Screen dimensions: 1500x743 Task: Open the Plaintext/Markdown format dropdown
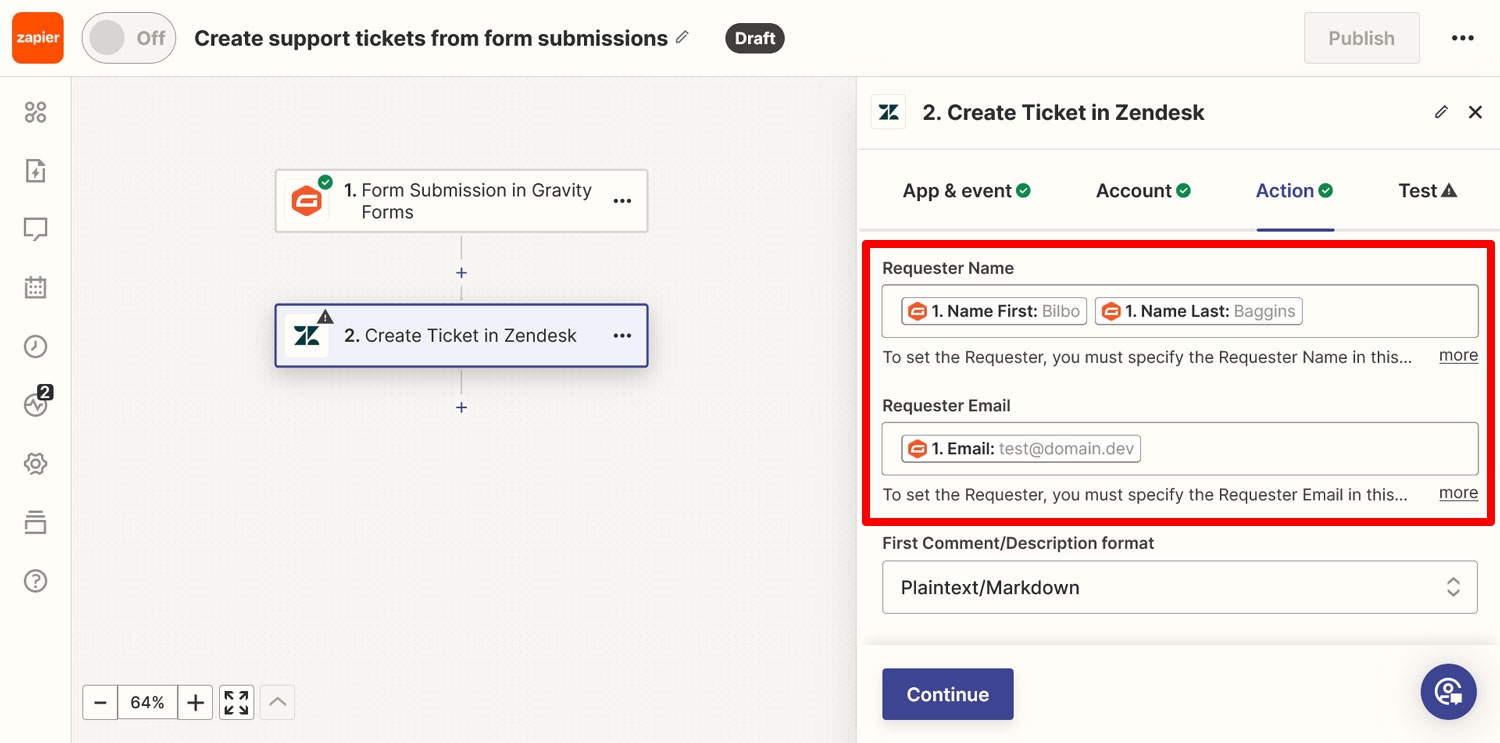[1180, 587]
